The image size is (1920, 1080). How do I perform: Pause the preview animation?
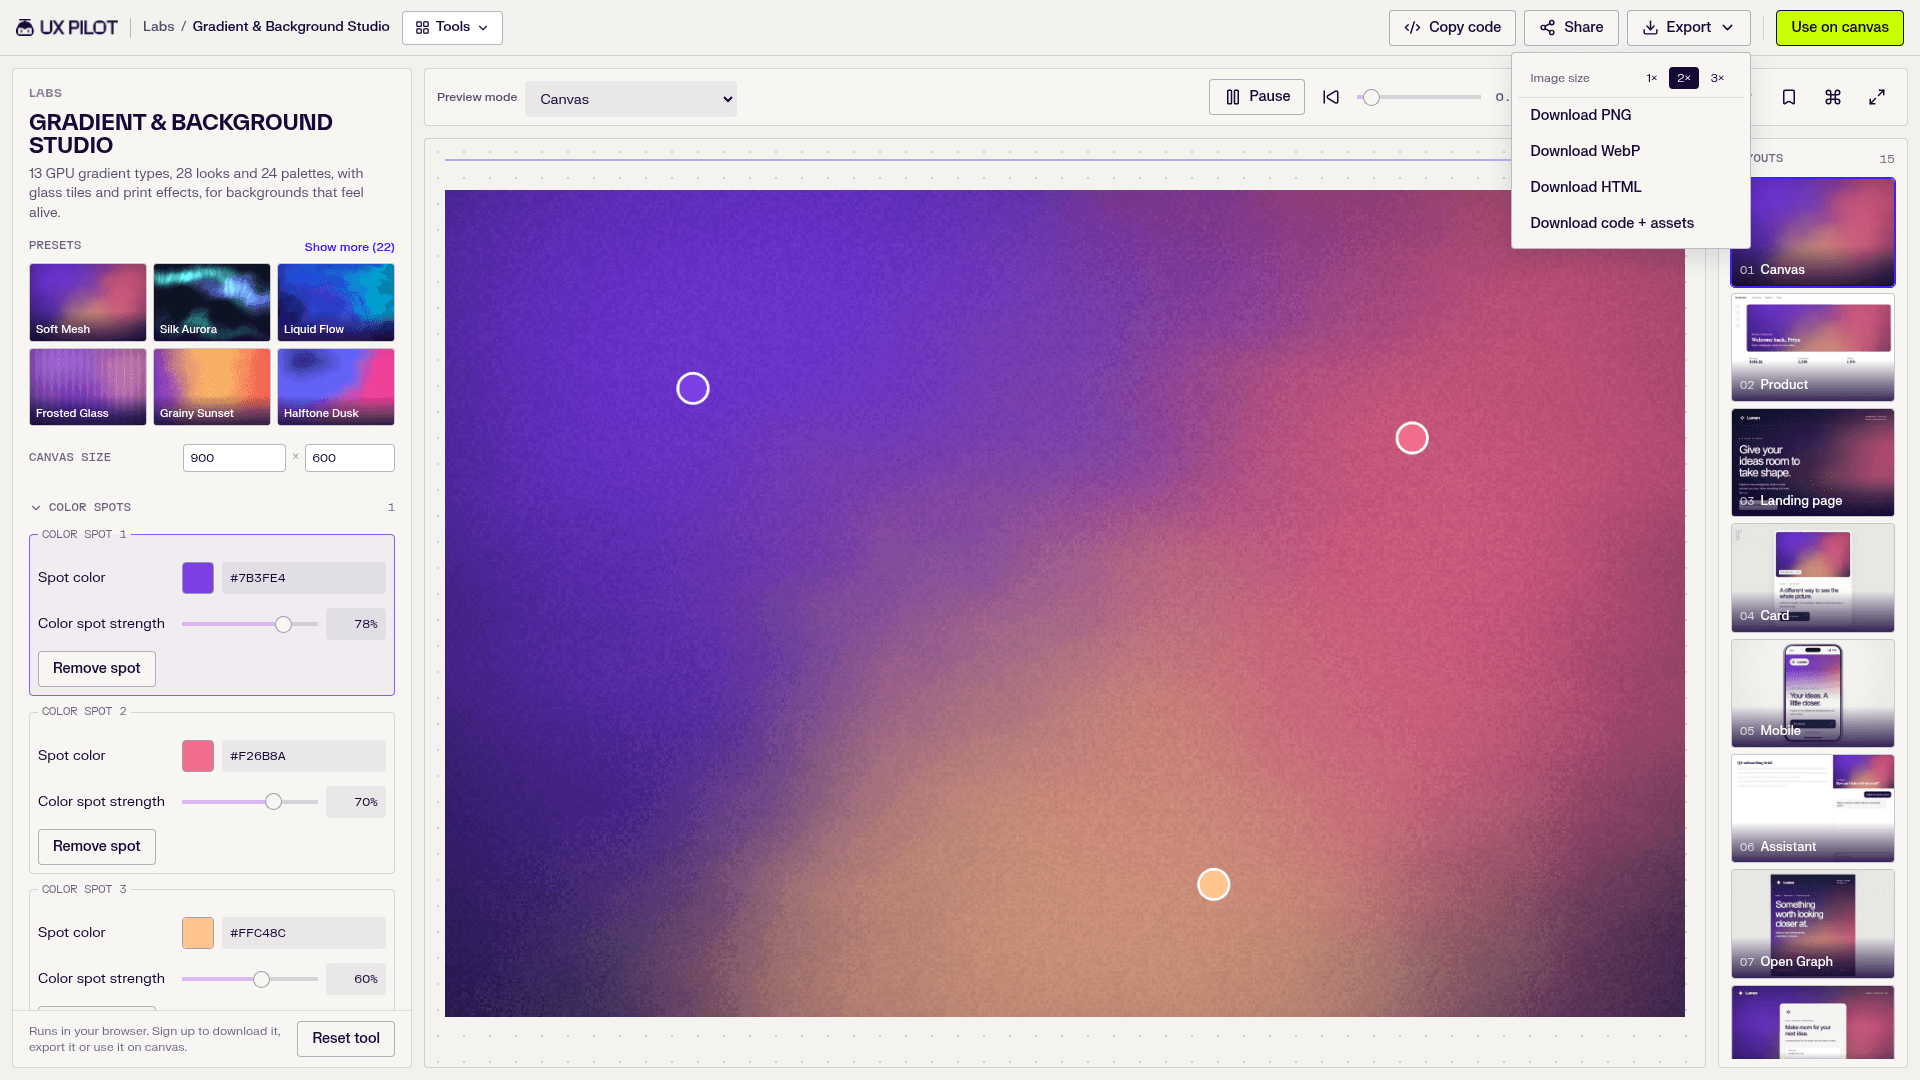[1257, 97]
